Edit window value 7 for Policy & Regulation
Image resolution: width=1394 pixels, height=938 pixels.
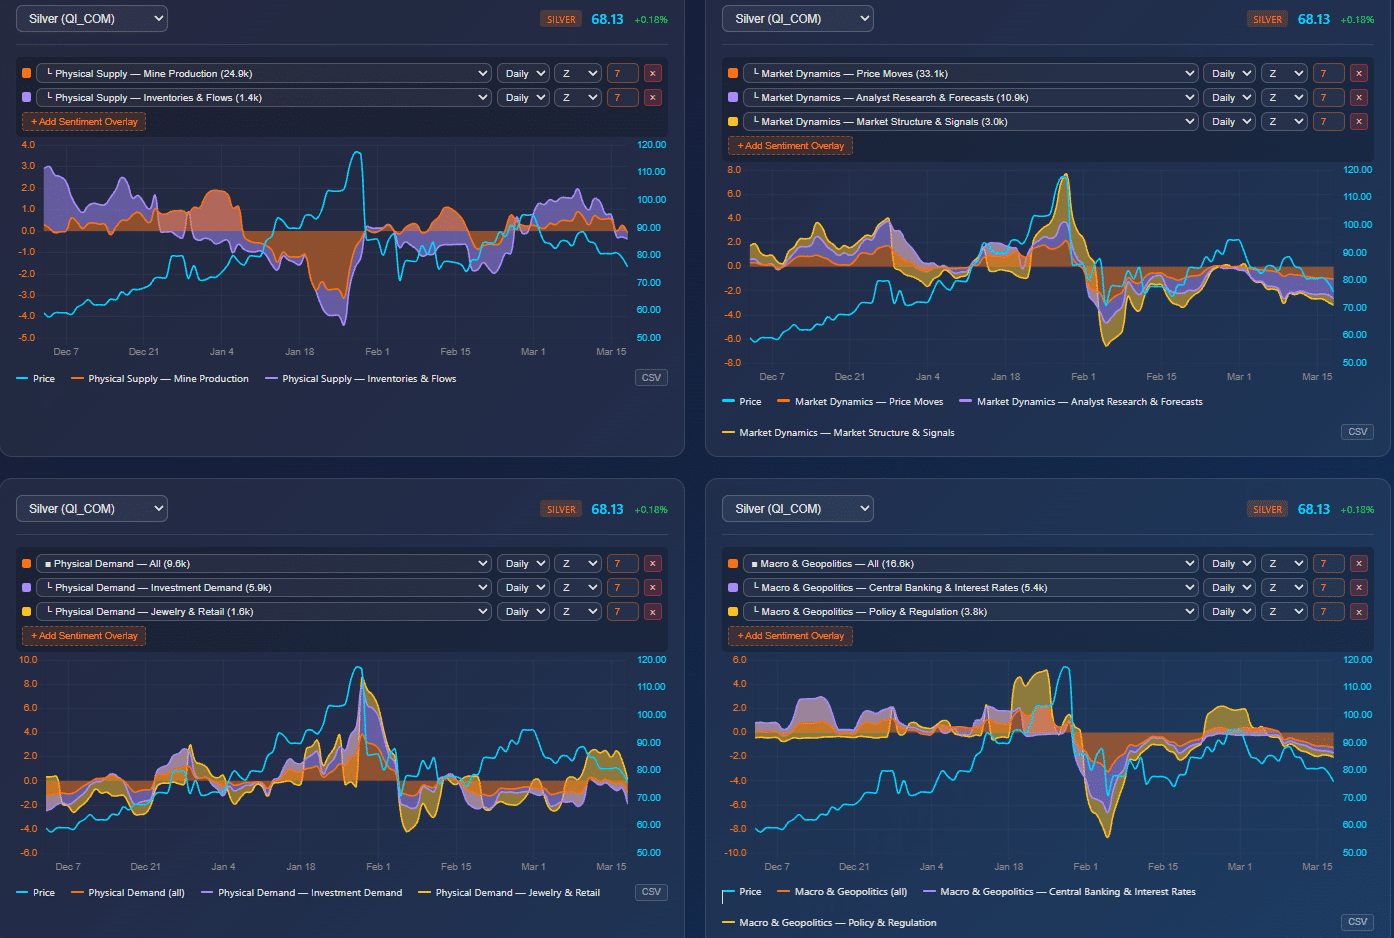tap(1328, 611)
